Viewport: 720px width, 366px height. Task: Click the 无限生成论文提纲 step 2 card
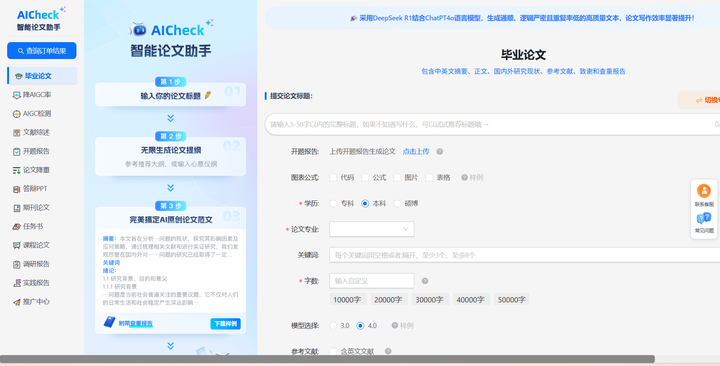170,156
